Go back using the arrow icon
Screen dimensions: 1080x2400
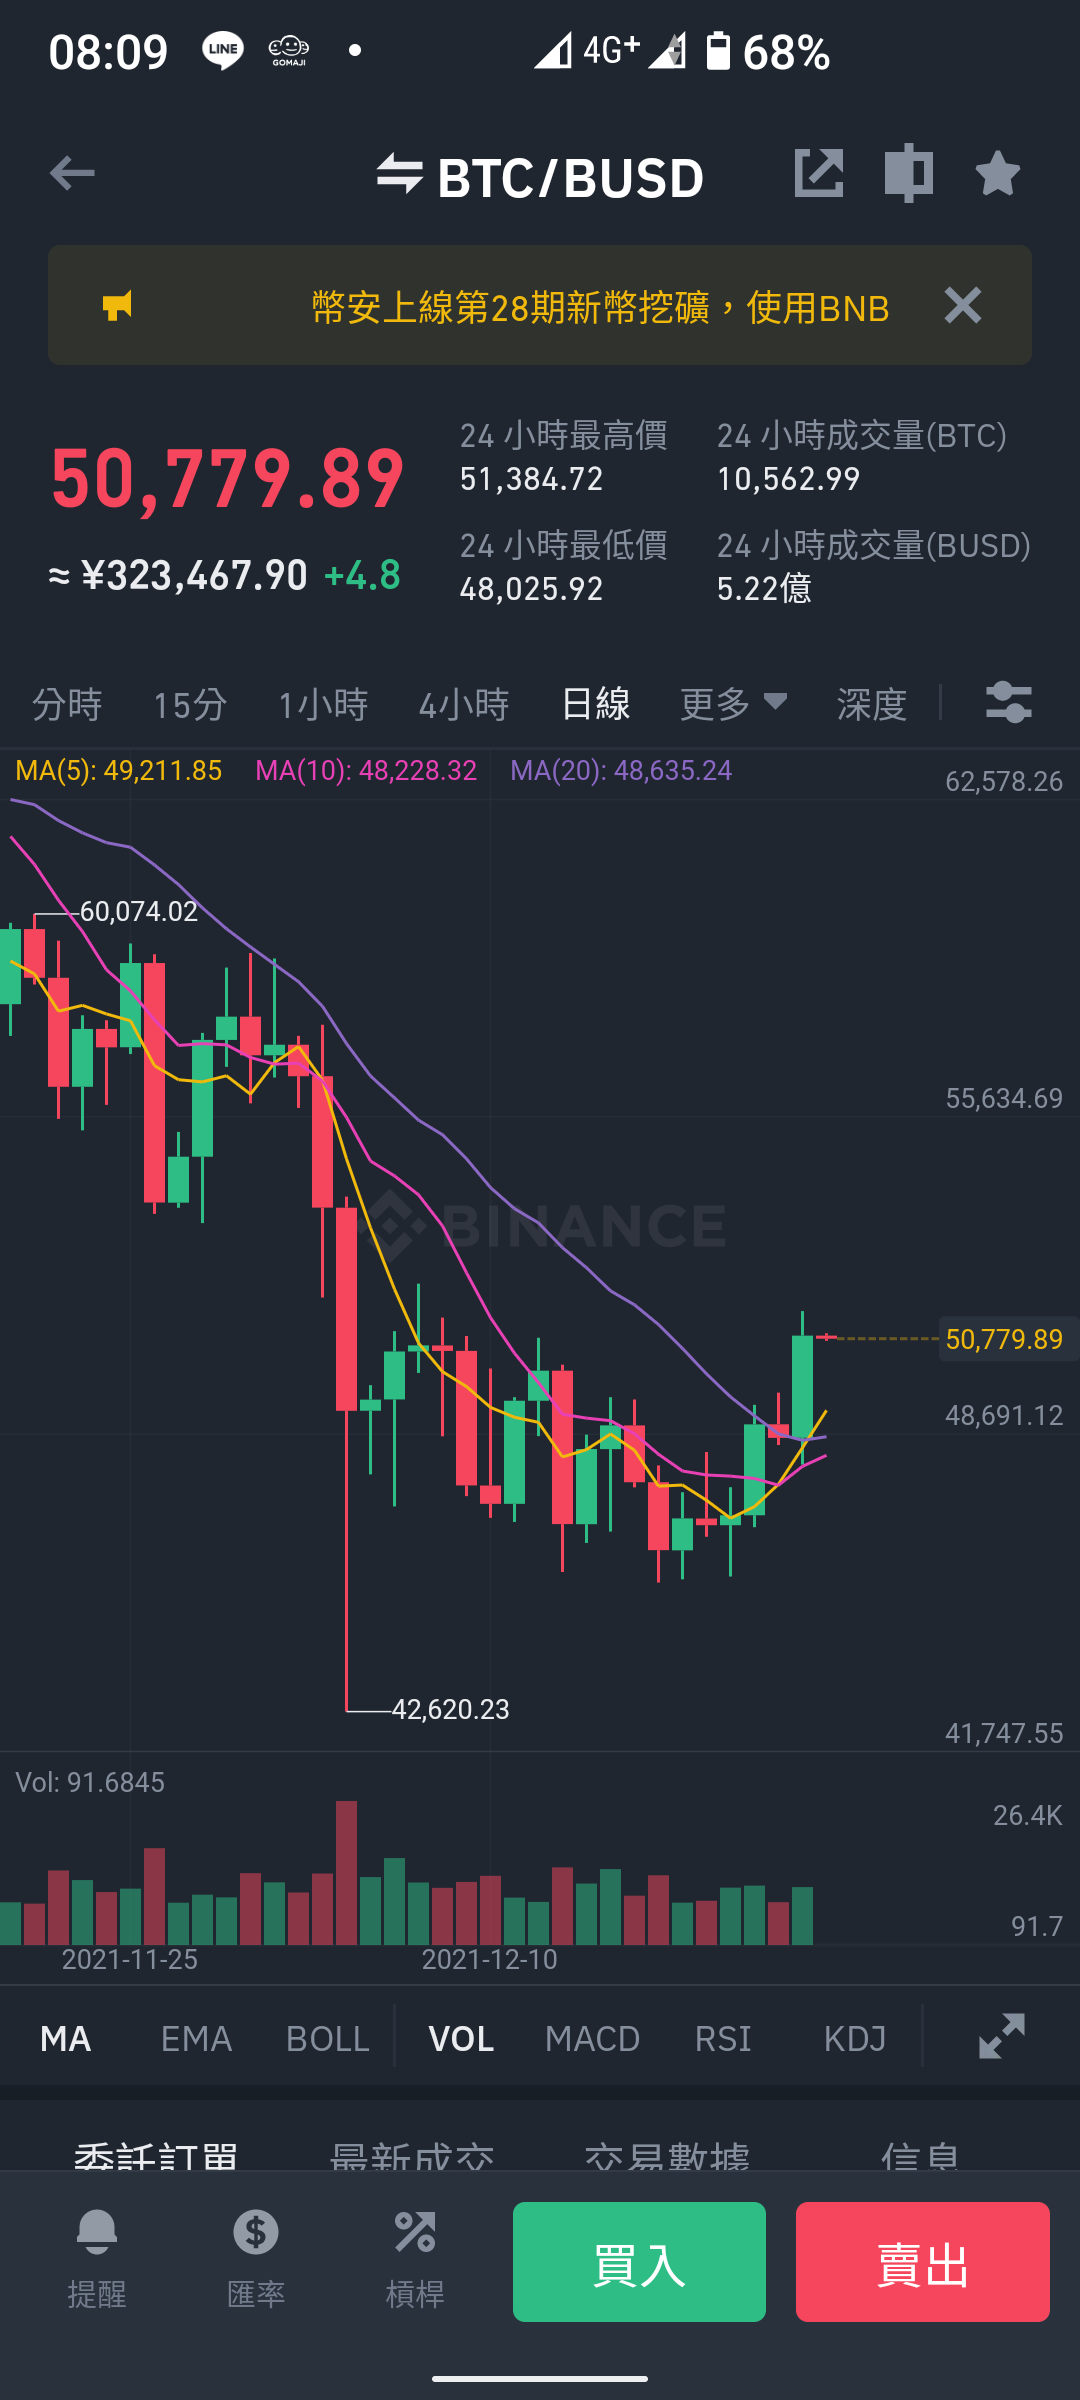[x=72, y=174]
